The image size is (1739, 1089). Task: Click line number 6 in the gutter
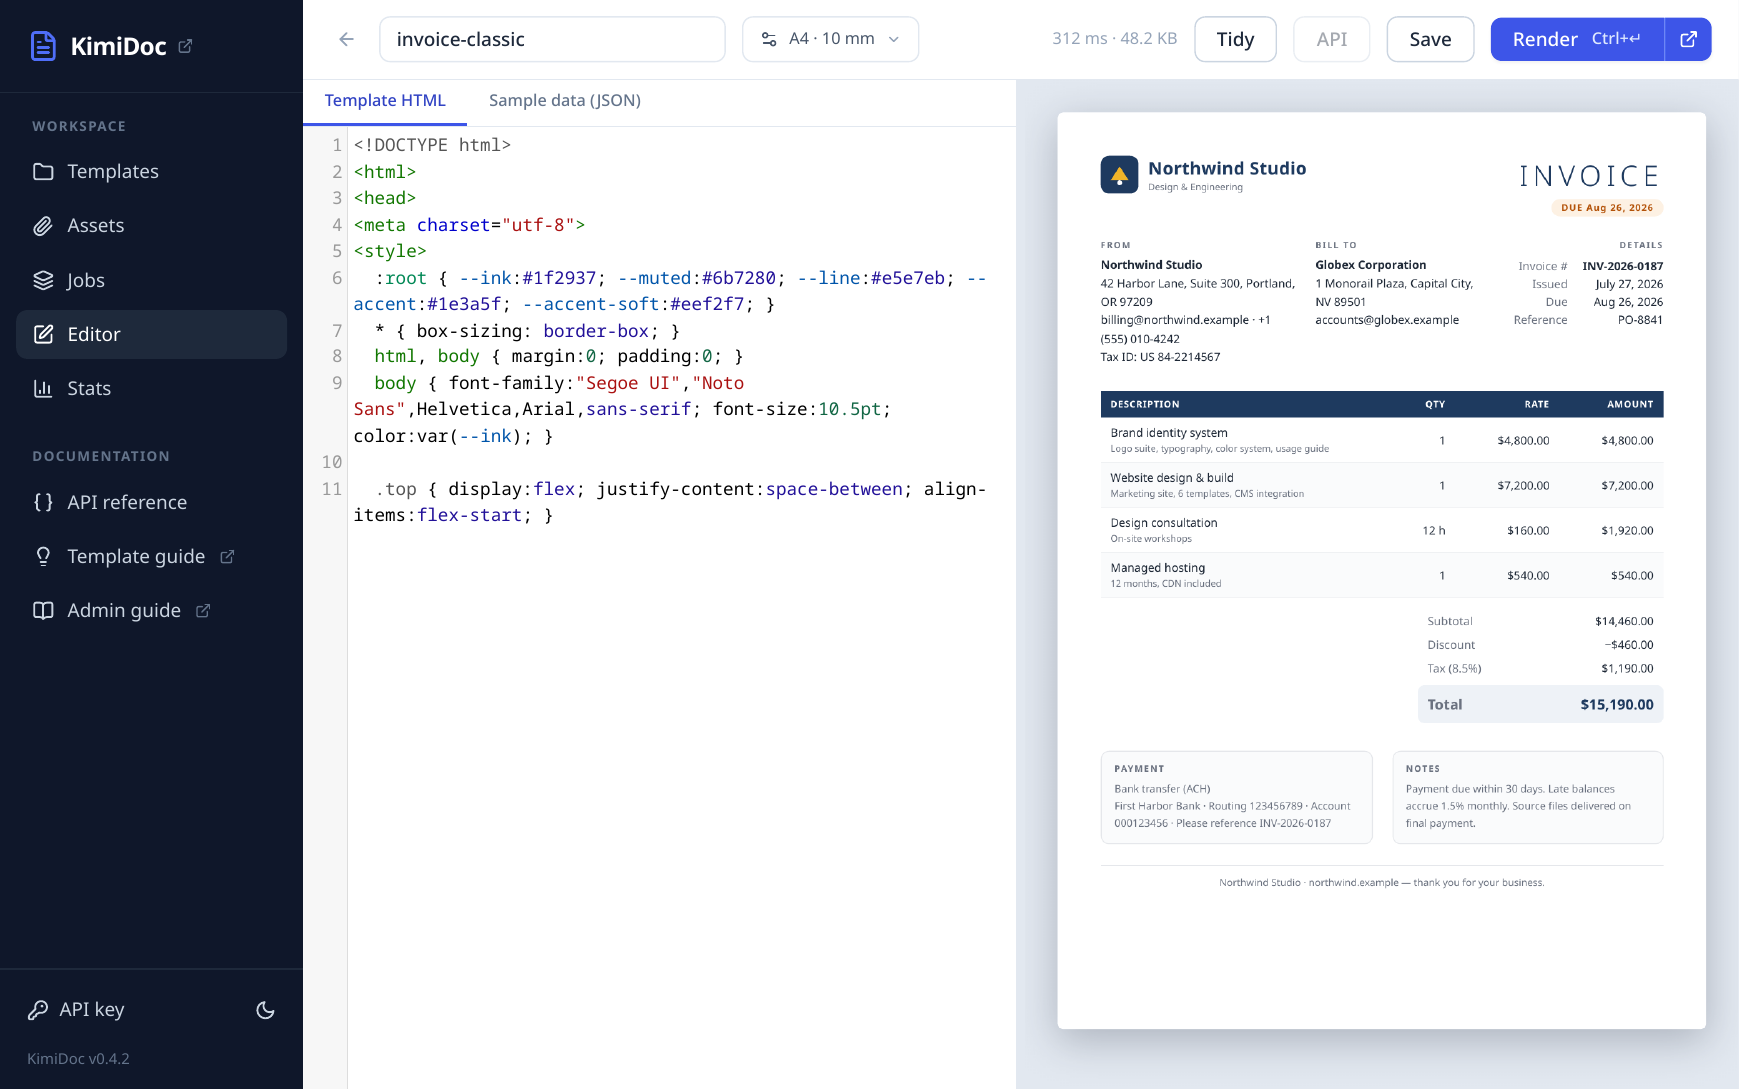click(337, 278)
